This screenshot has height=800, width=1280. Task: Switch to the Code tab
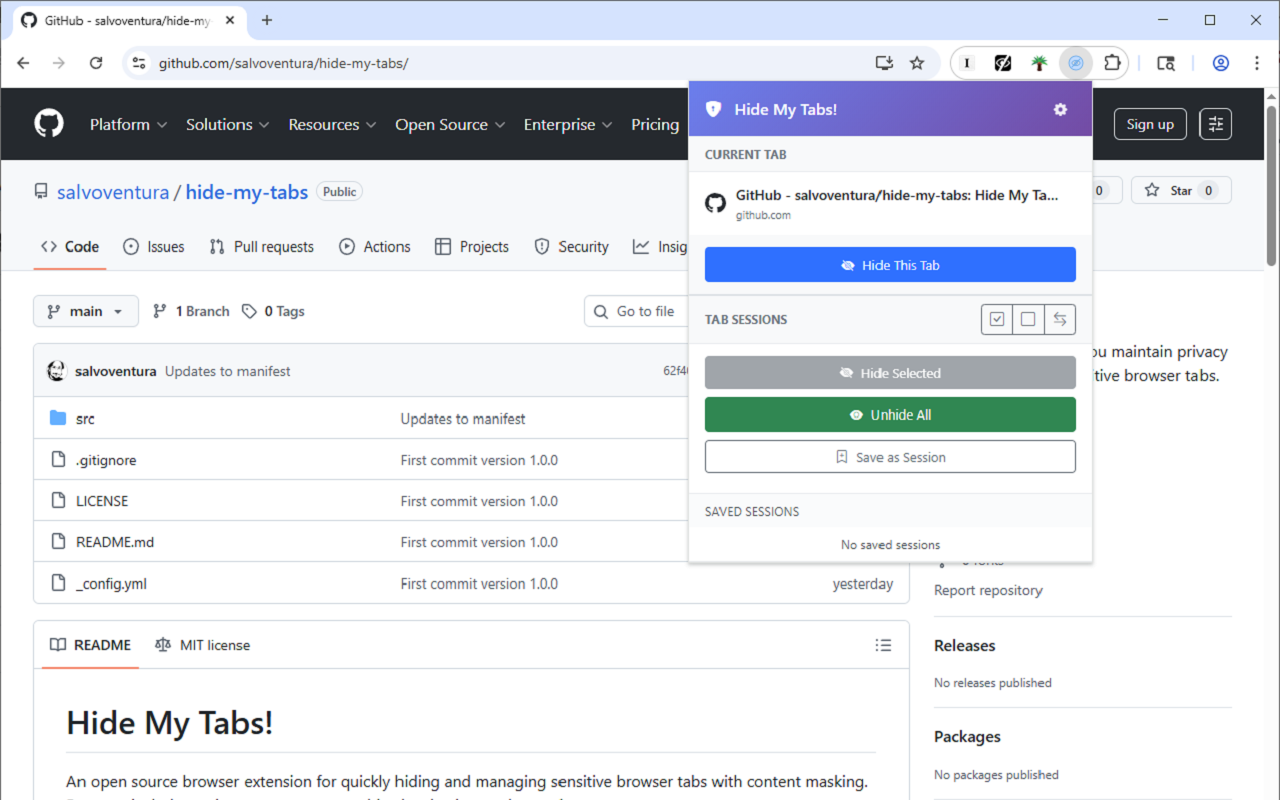70,247
